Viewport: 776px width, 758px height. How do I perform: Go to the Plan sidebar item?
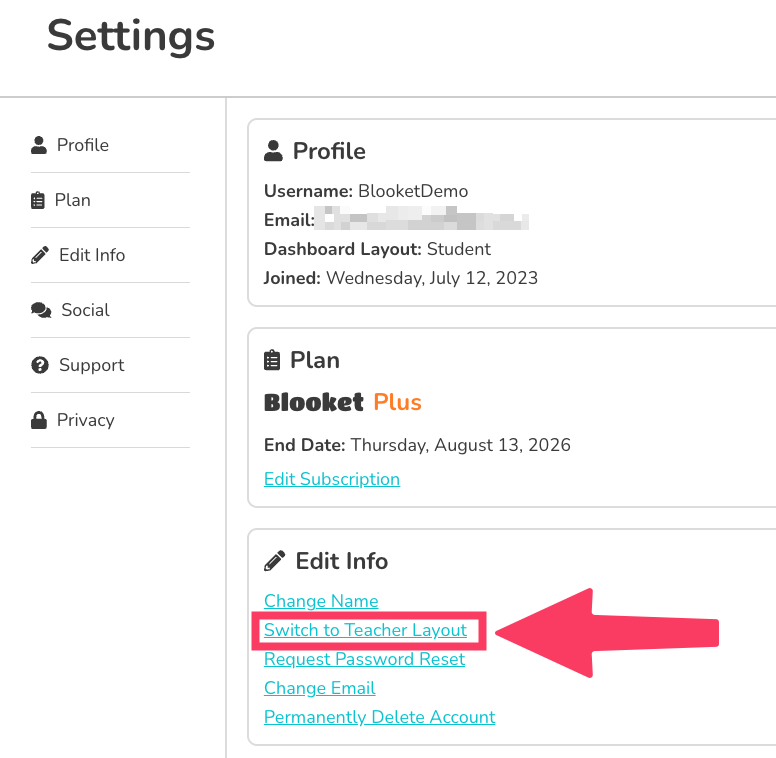click(73, 200)
